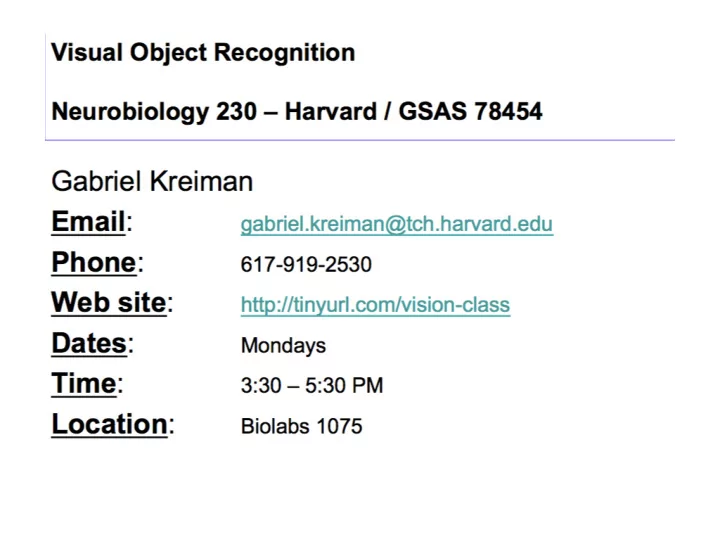Image resolution: width=720 pixels, height=540 pixels.
Task: Click the Biolabs 1075 text
Action: click(x=302, y=426)
